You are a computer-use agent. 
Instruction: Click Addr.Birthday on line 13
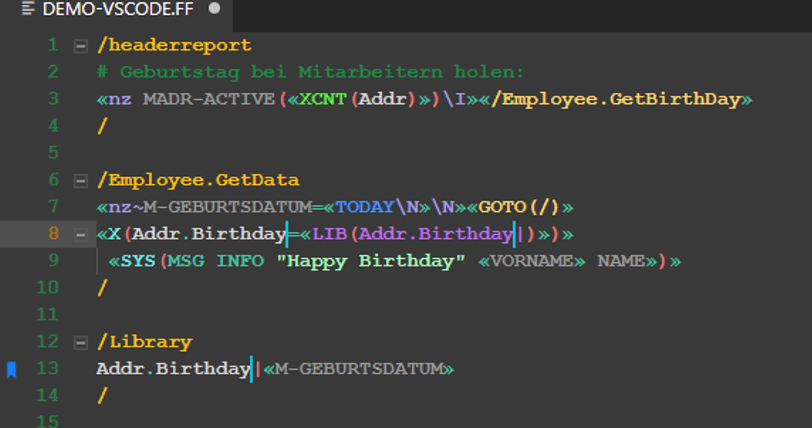[x=173, y=369]
